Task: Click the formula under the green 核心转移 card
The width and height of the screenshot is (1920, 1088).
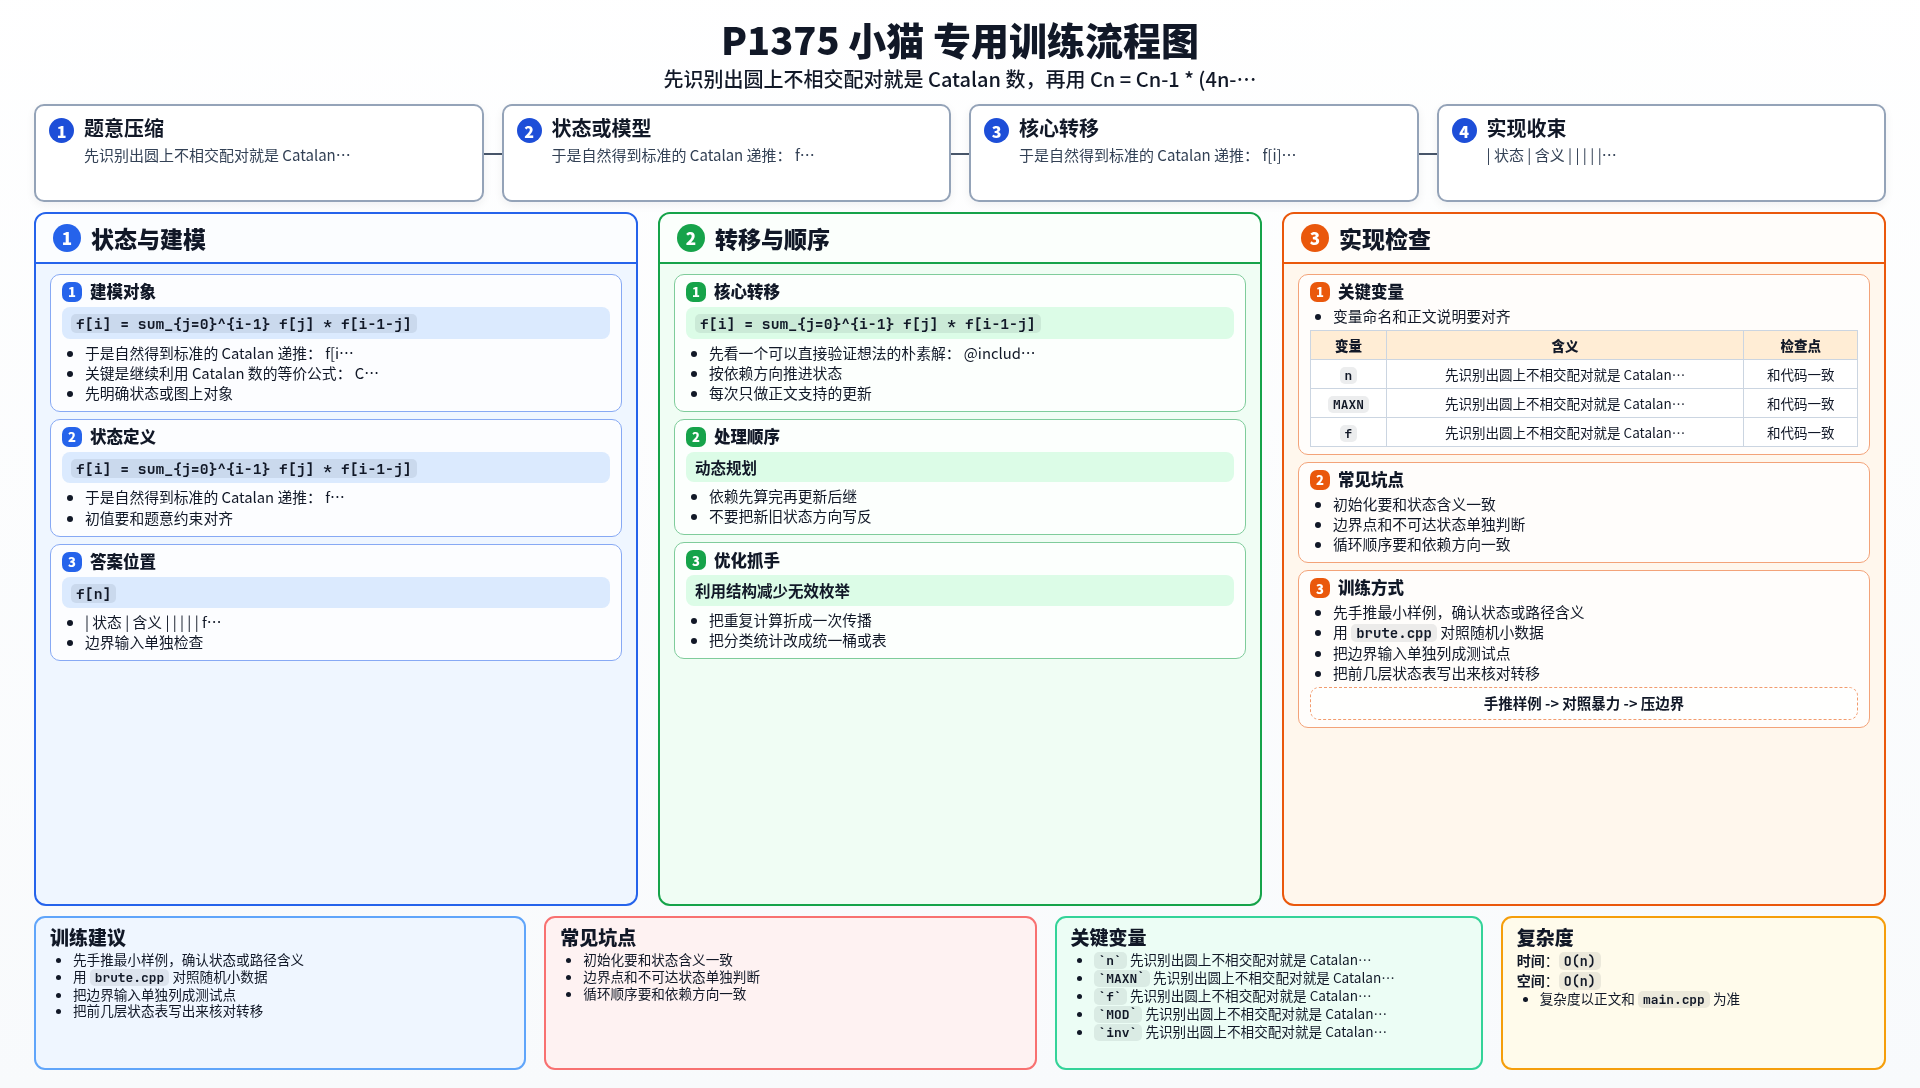Action: click(x=867, y=324)
